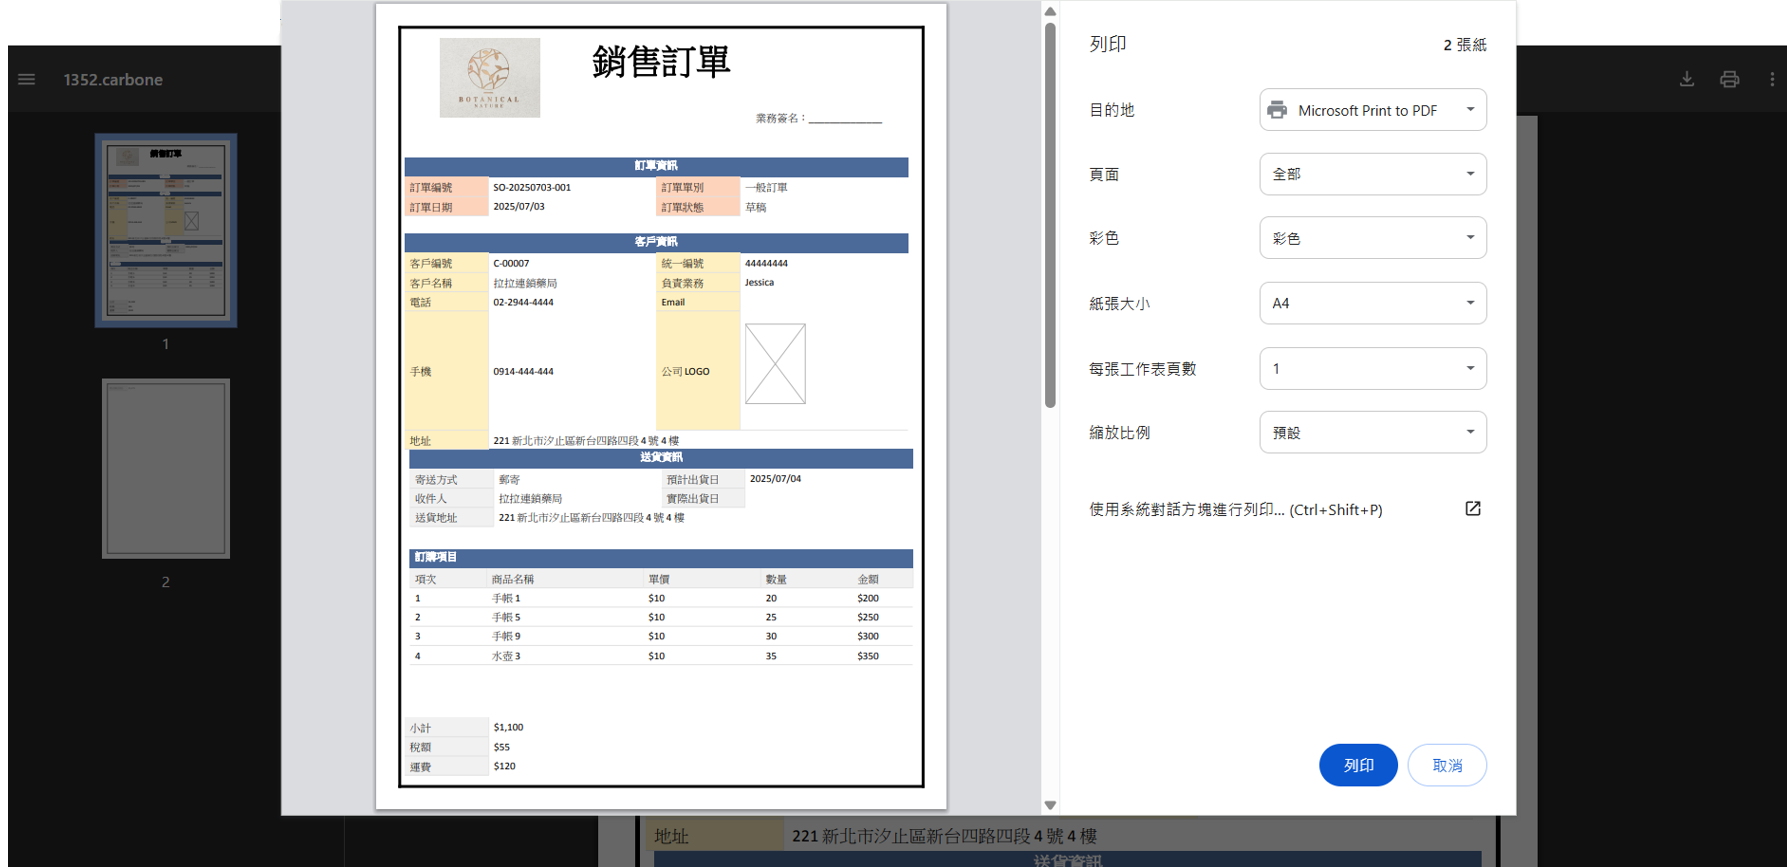1787x867 pixels.
Task: Open the 每張工作表頁數 pages per sheet dropdown
Action: (1372, 368)
